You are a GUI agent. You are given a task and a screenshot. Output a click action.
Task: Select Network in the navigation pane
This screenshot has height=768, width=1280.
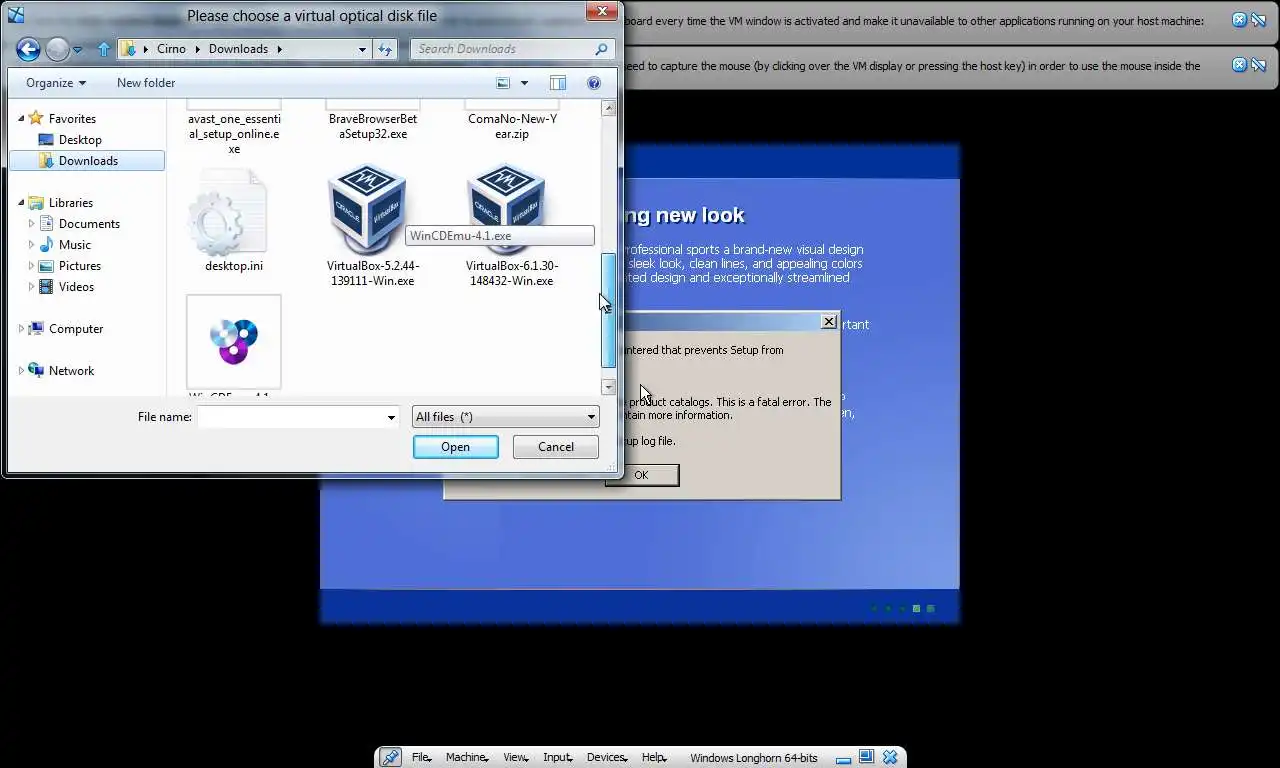71,370
